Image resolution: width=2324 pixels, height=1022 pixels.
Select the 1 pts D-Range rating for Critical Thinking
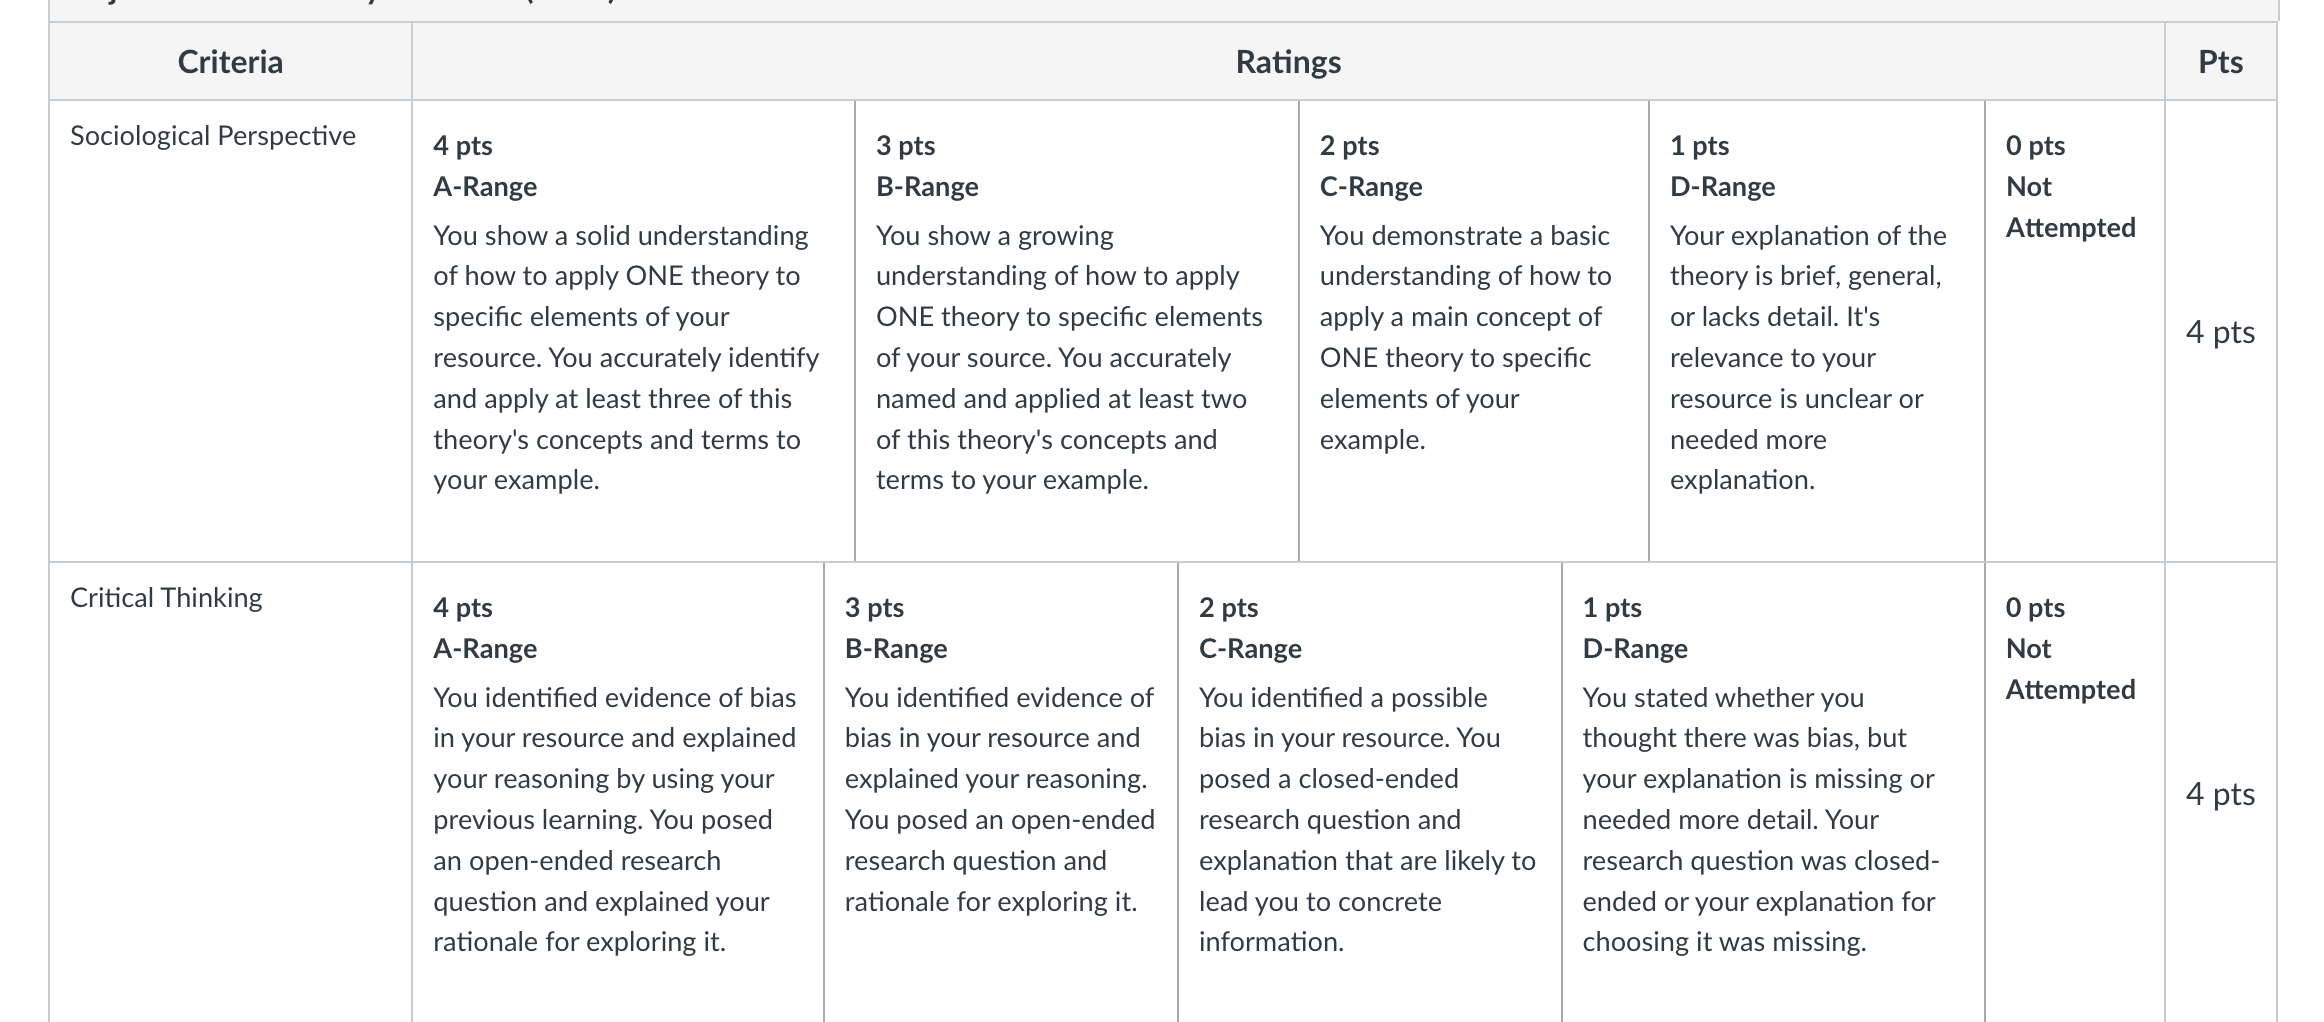click(x=1773, y=792)
